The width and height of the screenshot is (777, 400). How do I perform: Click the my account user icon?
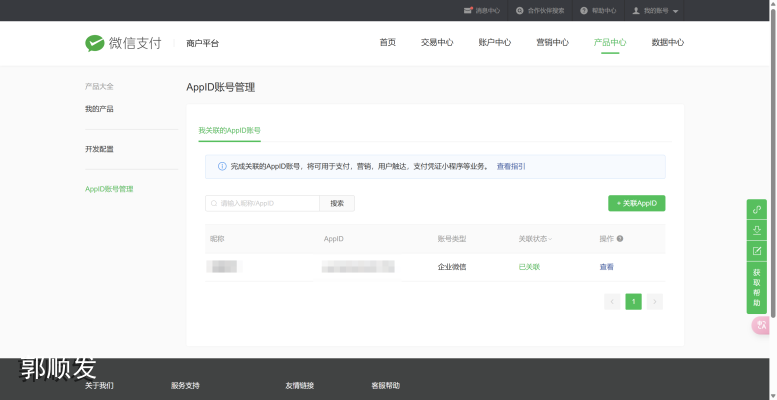click(x=636, y=10)
